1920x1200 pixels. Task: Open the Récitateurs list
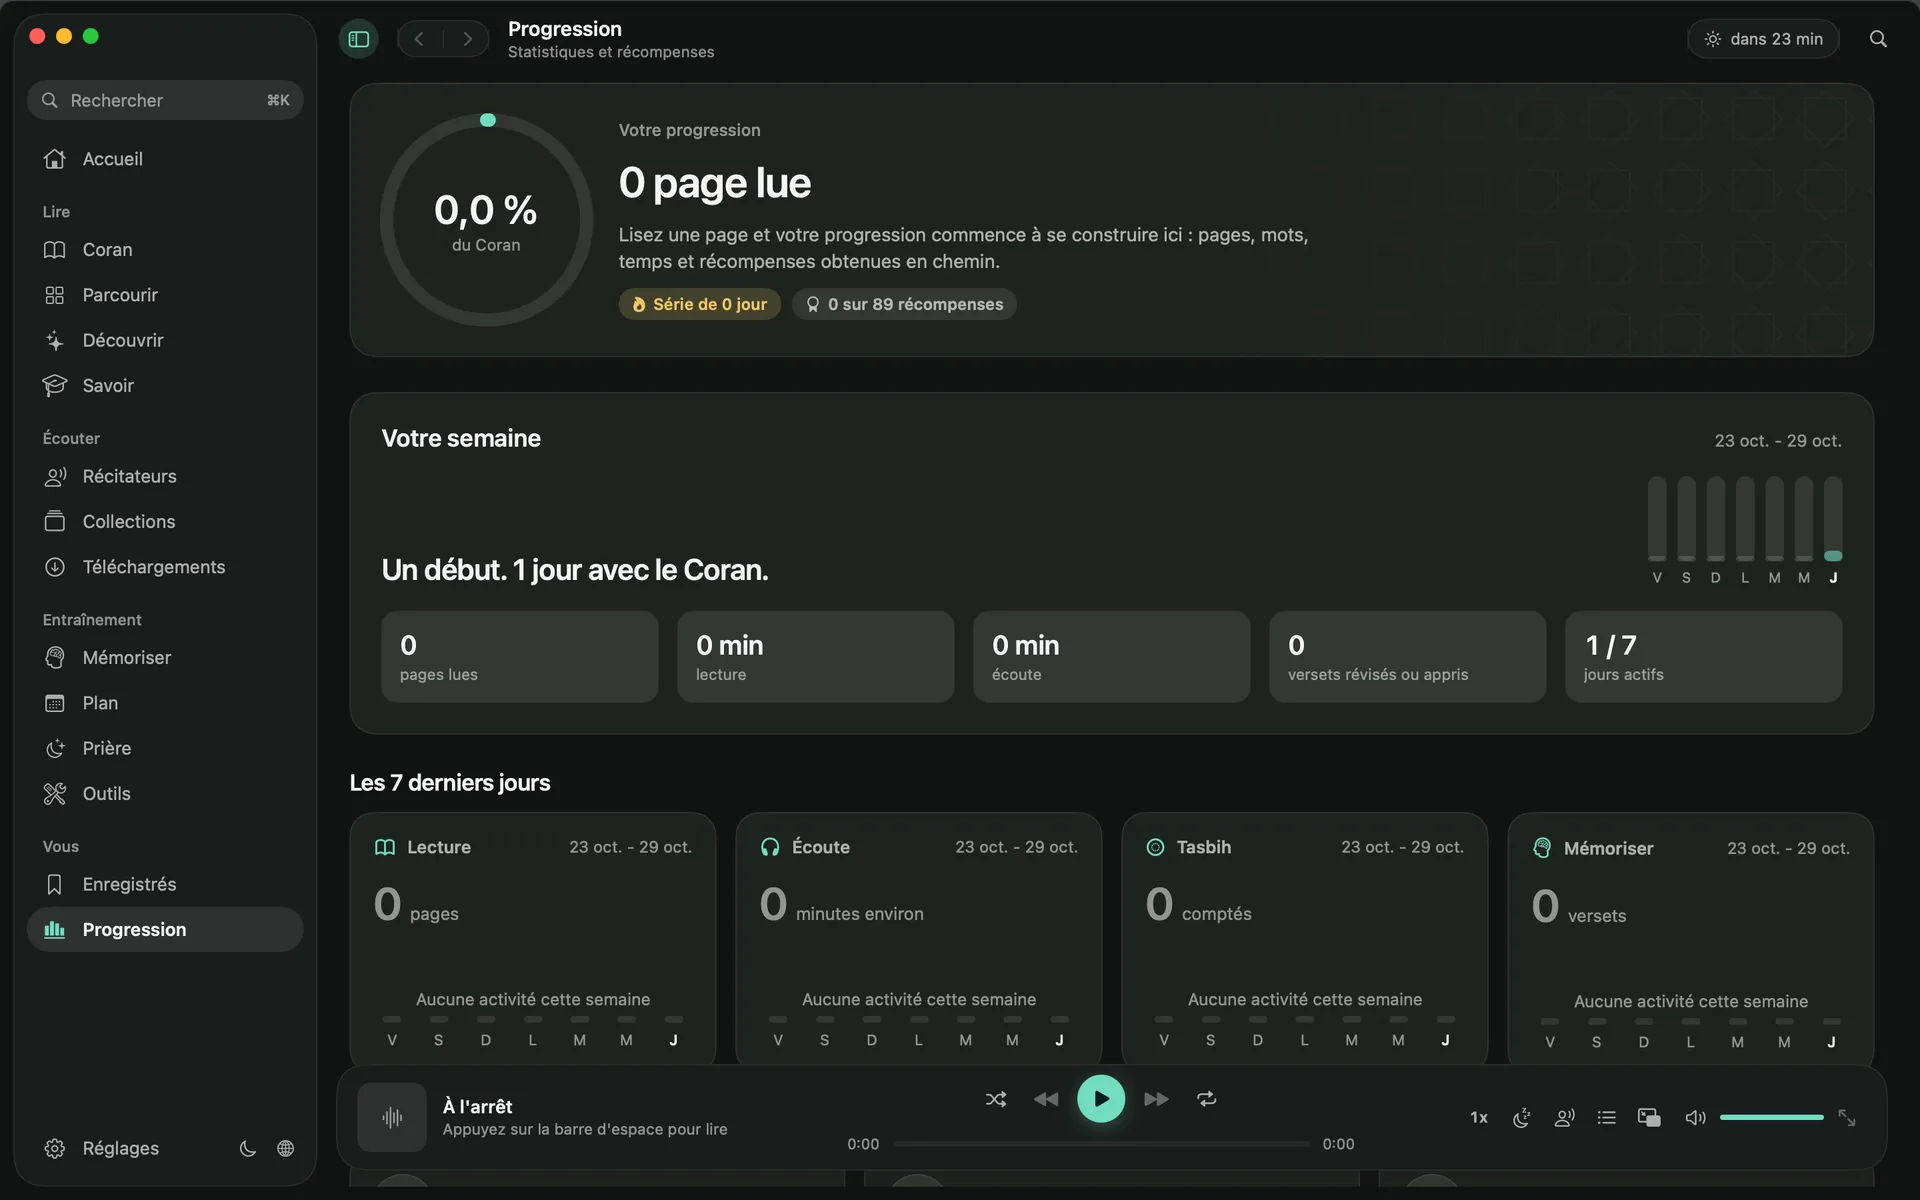[x=165, y=476]
